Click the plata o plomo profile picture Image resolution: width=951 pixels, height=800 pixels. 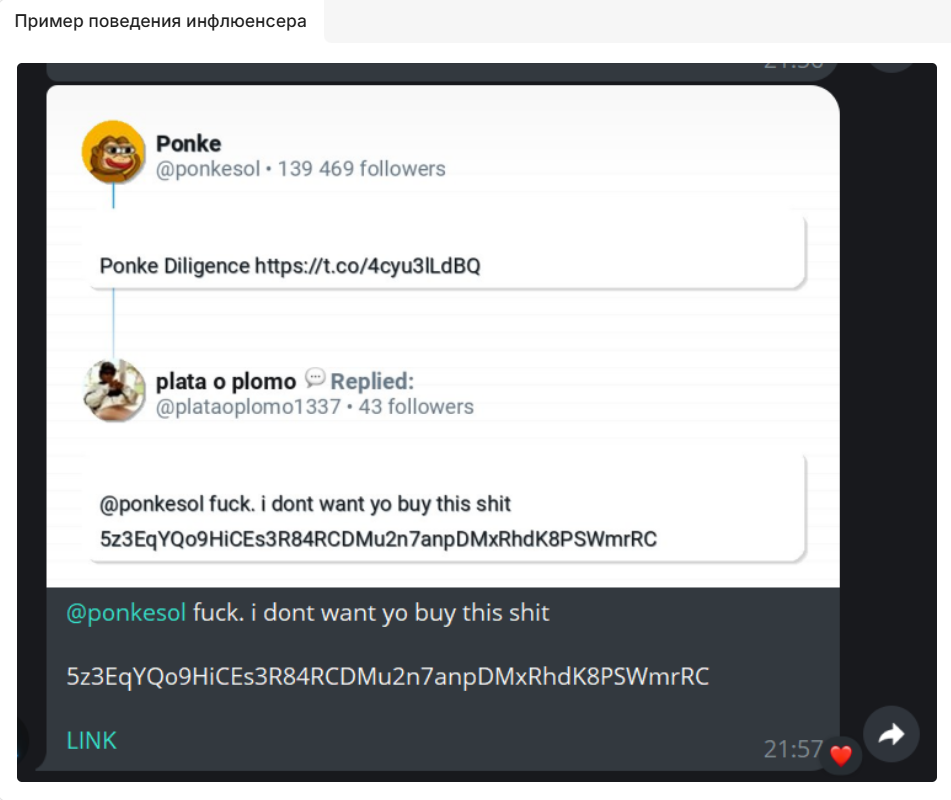click(113, 390)
